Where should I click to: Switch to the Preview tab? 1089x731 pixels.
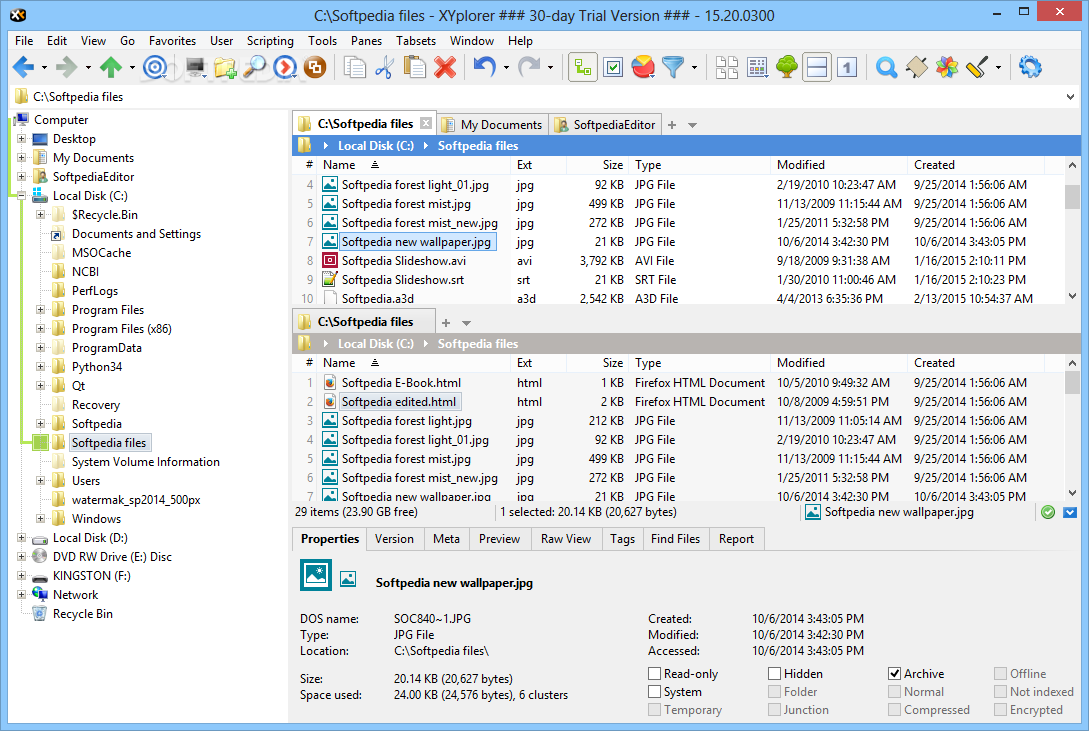499,539
